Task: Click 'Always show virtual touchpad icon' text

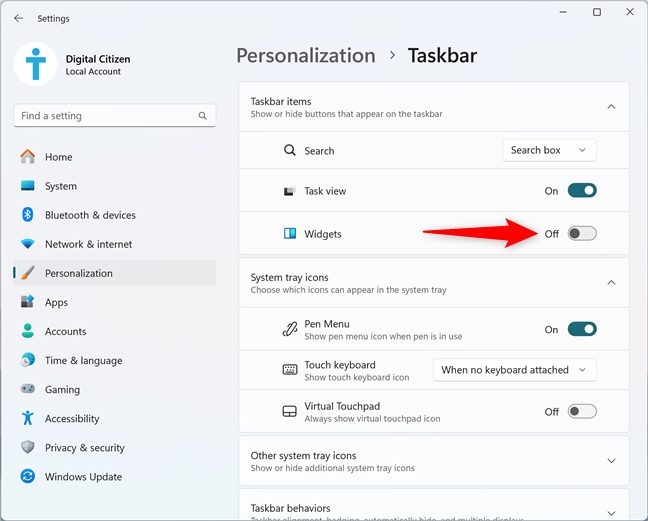Action: pos(372,419)
